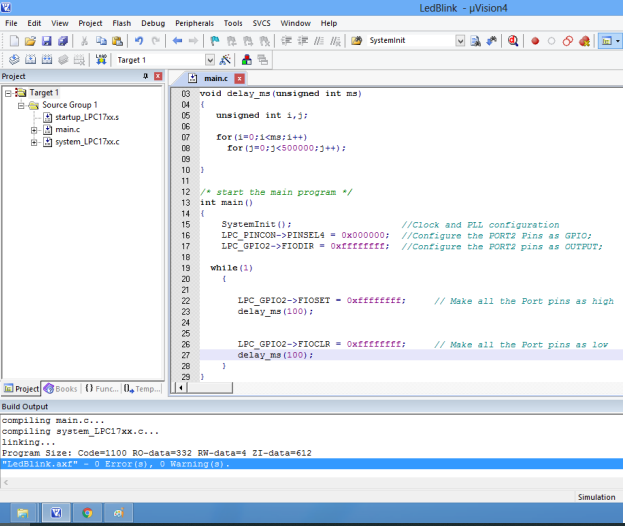Collapse the Target 1 tree node
This screenshot has height=526, width=625.
click(x=9, y=93)
